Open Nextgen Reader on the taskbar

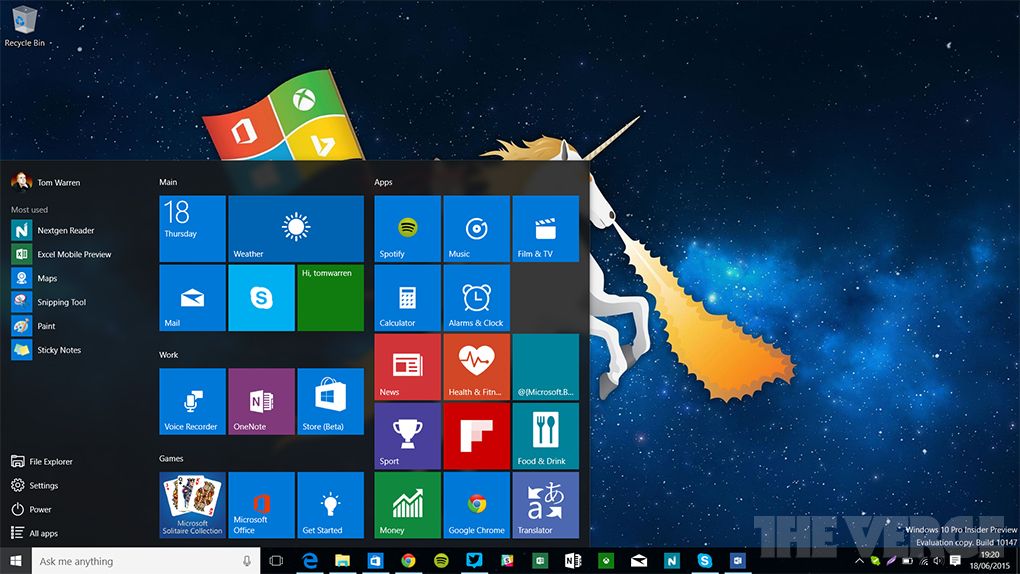pos(671,561)
